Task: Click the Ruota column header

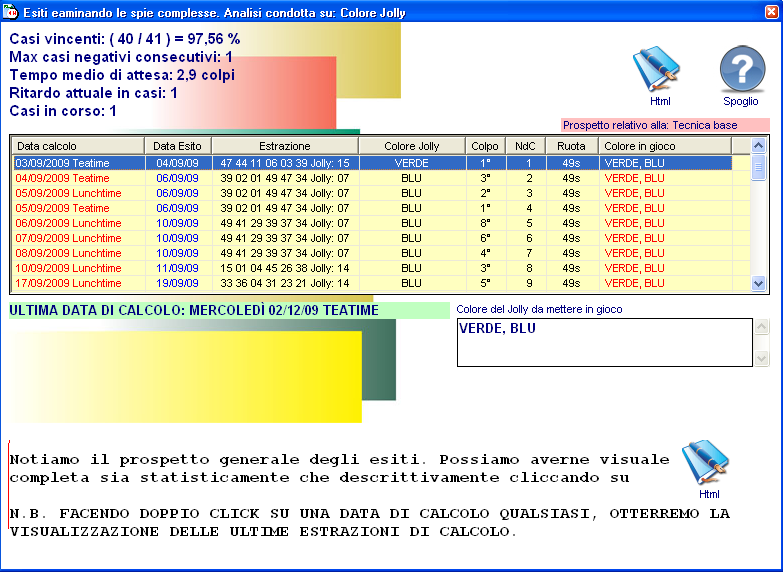Action: (x=571, y=146)
